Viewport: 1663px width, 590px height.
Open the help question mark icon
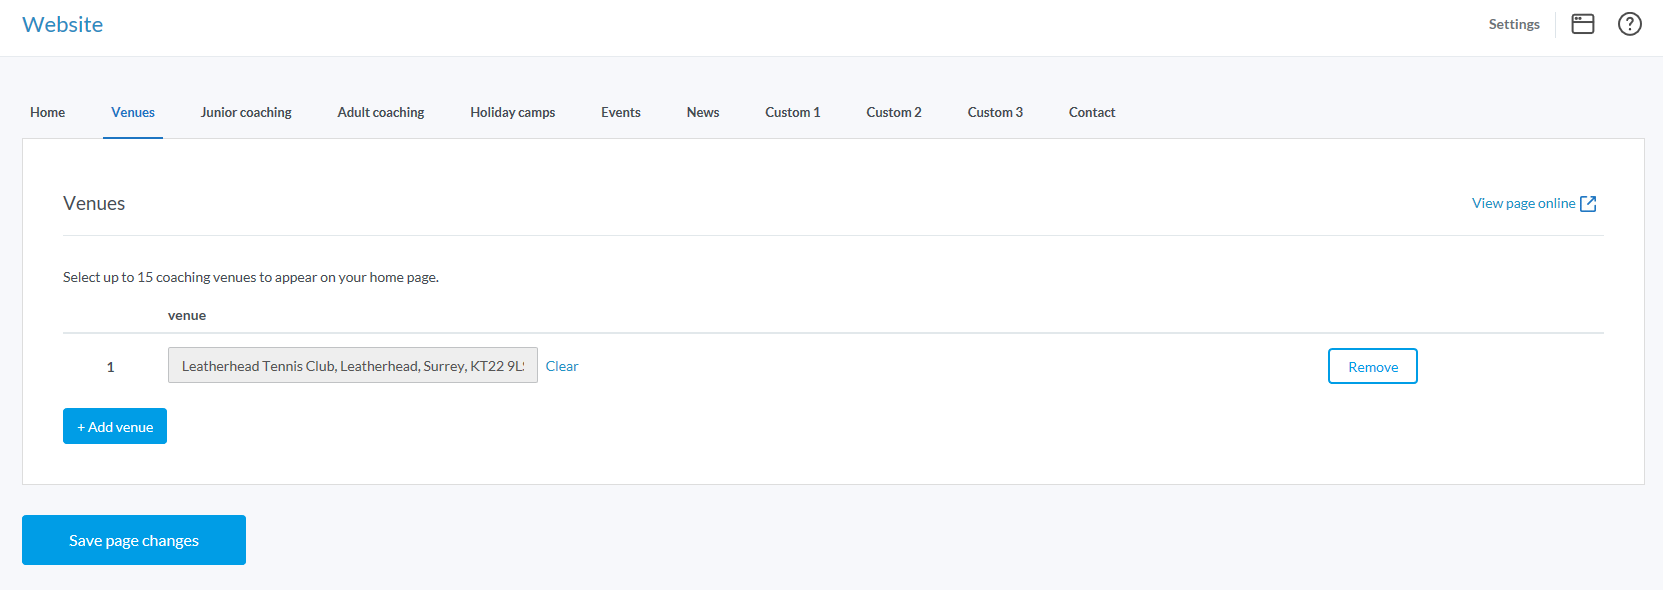pos(1629,24)
